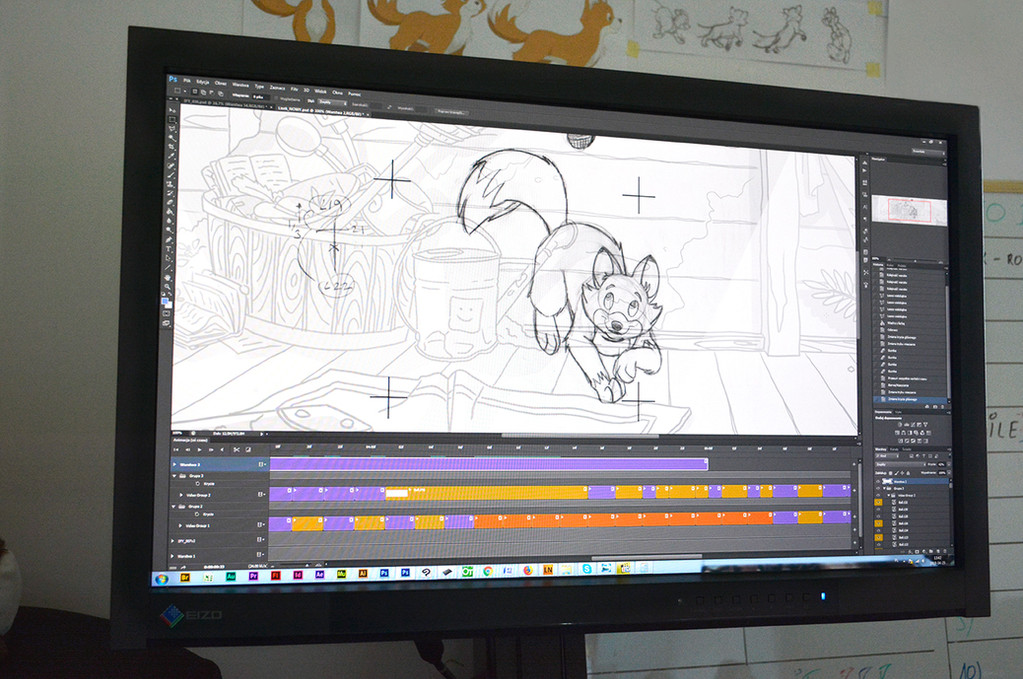This screenshot has height=679, width=1023.
Task: Click the create new group folder icon
Action: coord(931,552)
